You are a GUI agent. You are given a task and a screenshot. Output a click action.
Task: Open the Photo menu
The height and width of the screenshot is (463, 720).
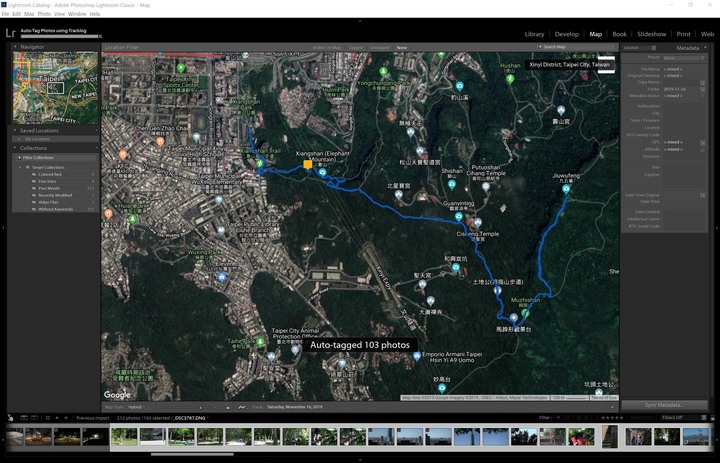pyautogui.click(x=44, y=14)
